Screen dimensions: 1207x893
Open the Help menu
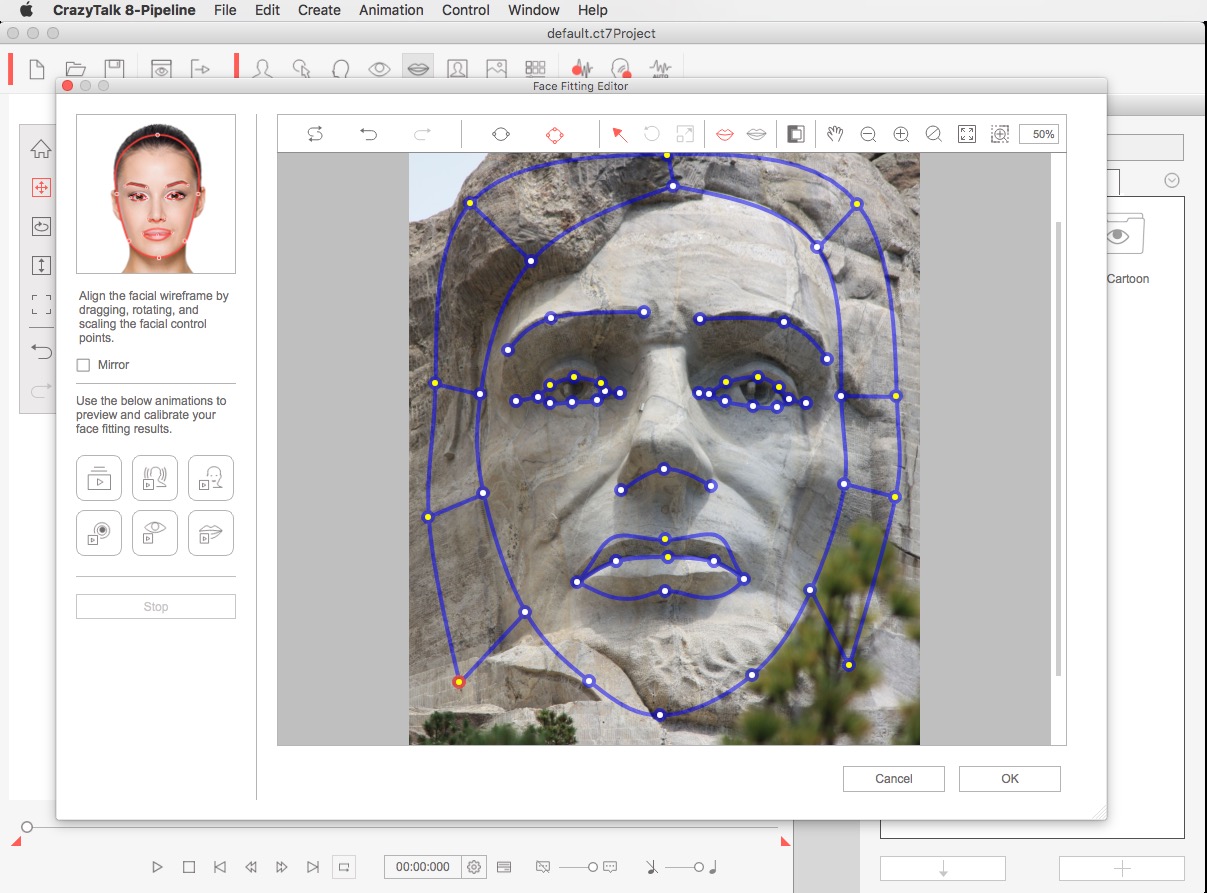(593, 10)
